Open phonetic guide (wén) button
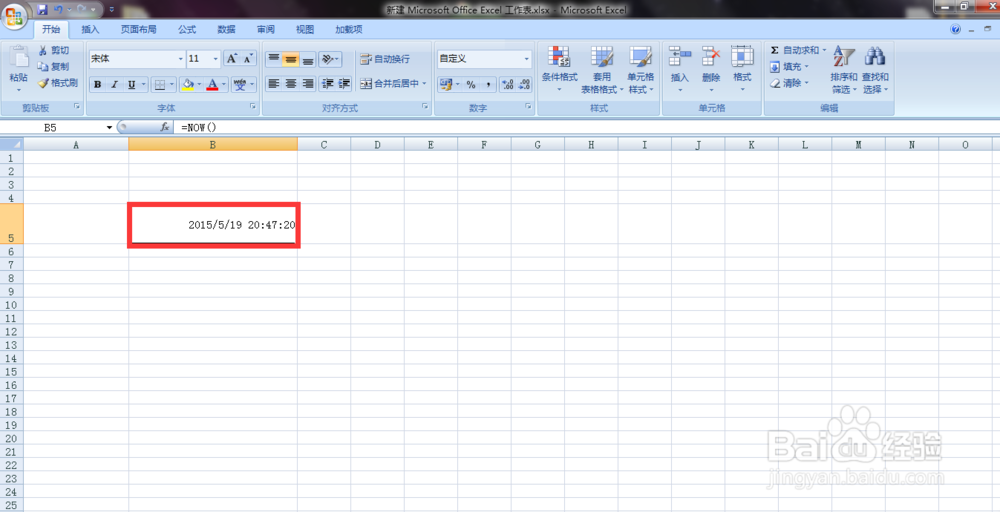Screen dimensions: 1000x512 coord(240,84)
